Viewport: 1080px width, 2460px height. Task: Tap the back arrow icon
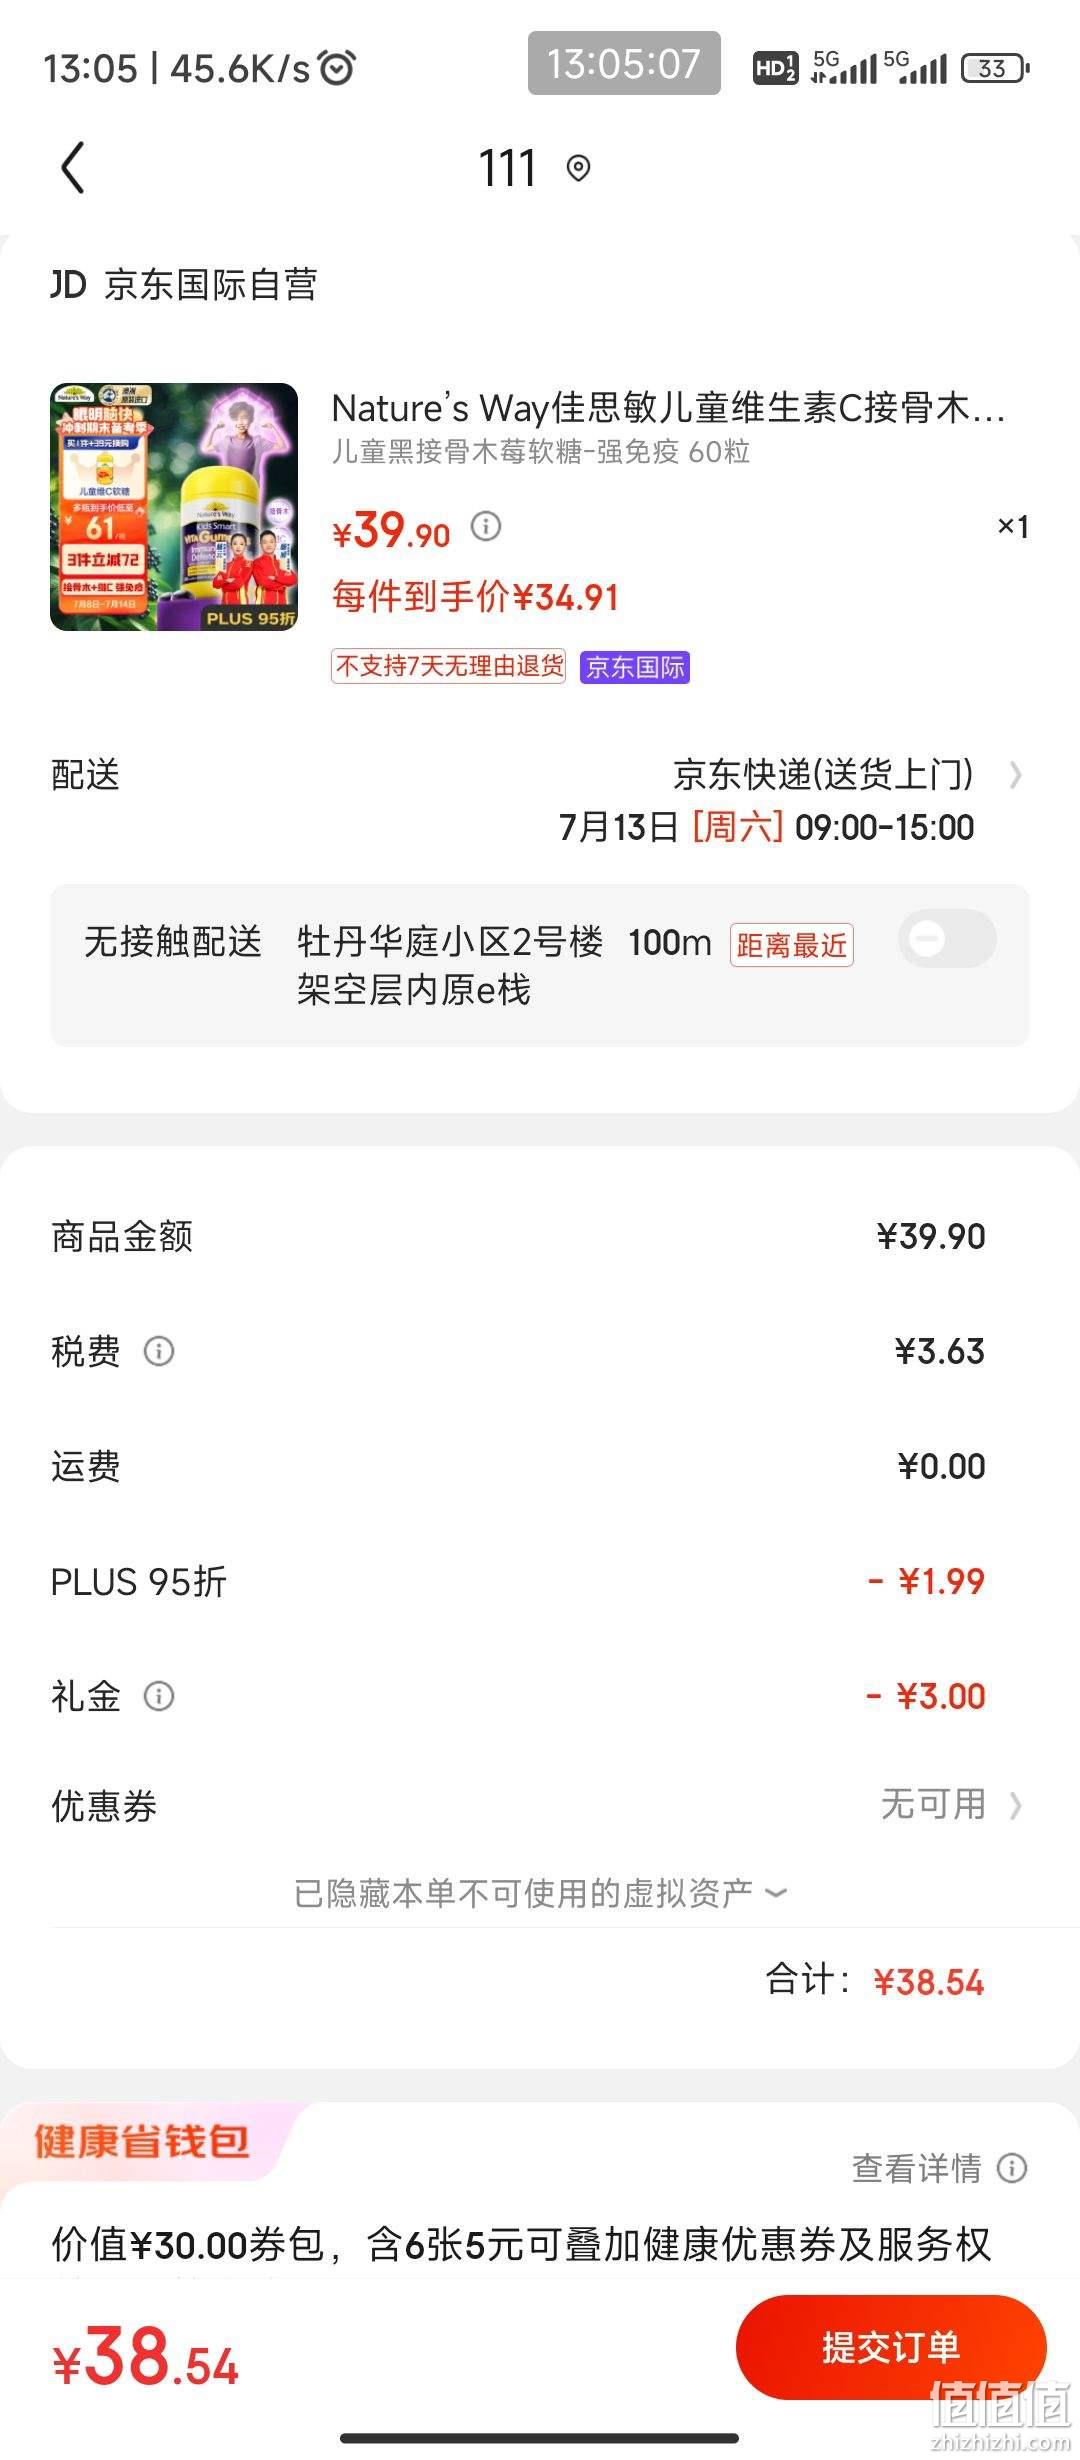pos(73,167)
